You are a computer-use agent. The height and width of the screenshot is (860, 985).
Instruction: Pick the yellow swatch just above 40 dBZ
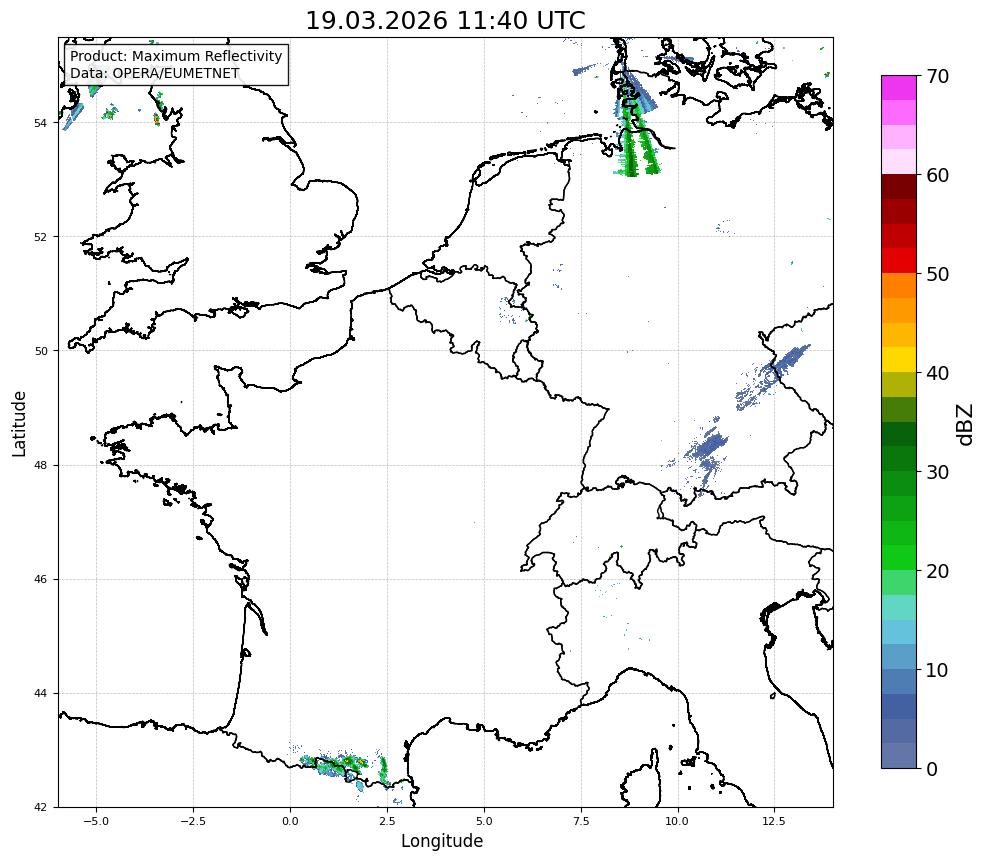click(x=899, y=360)
